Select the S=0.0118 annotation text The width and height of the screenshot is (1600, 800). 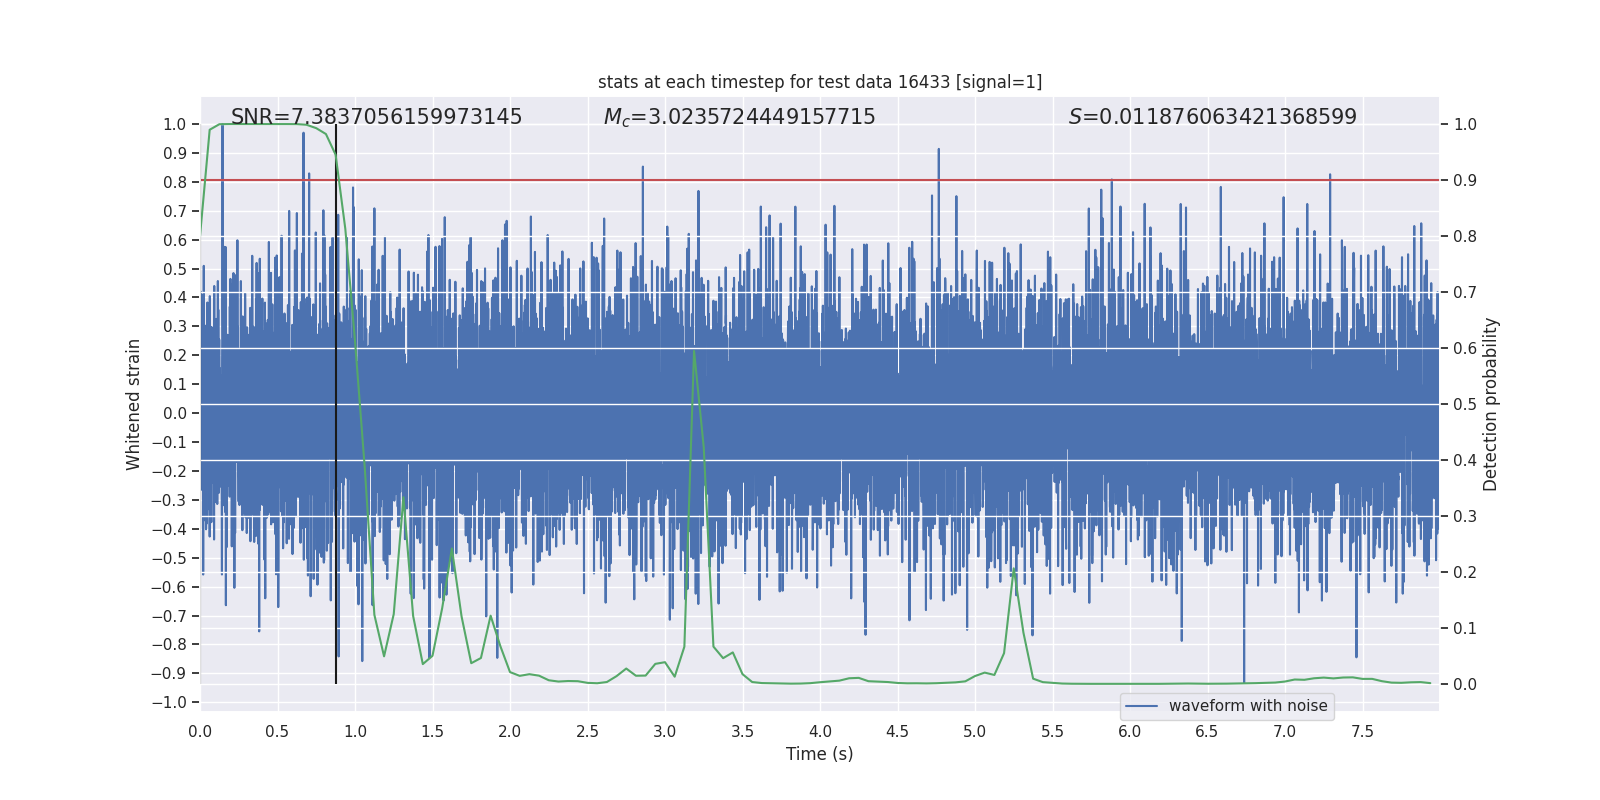[x=1212, y=117]
